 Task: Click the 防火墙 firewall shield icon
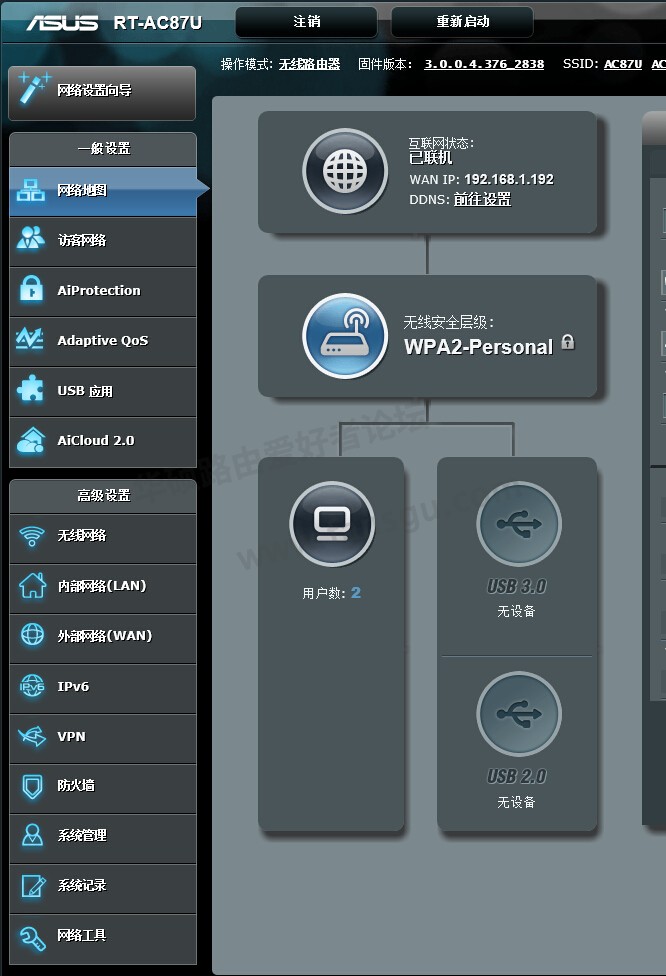[32, 786]
